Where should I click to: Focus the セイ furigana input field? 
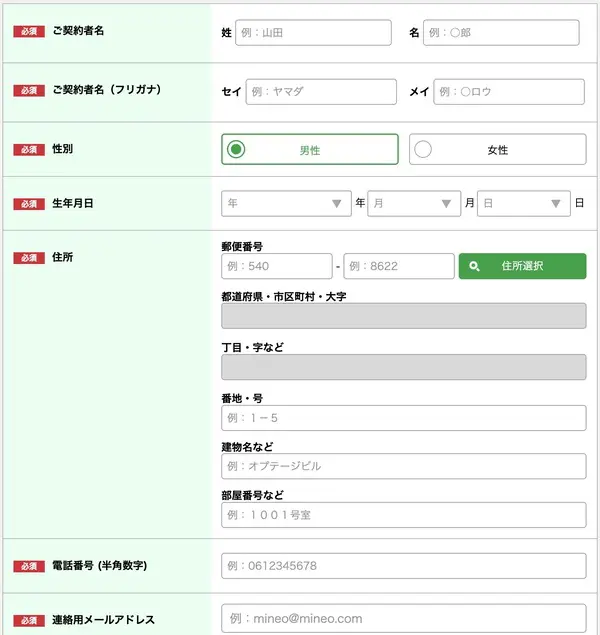(x=320, y=92)
